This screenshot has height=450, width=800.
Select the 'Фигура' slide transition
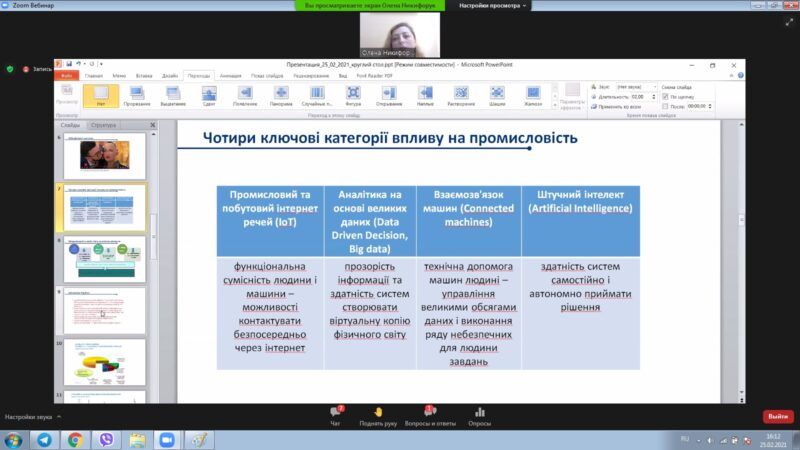click(x=353, y=95)
